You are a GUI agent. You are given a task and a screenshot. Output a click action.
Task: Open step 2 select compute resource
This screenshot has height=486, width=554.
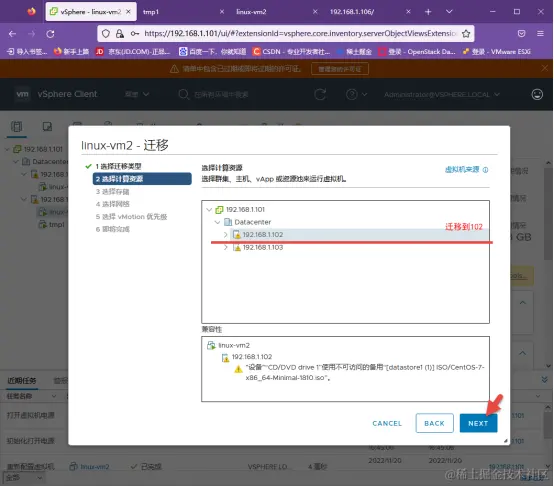point(142,179)
